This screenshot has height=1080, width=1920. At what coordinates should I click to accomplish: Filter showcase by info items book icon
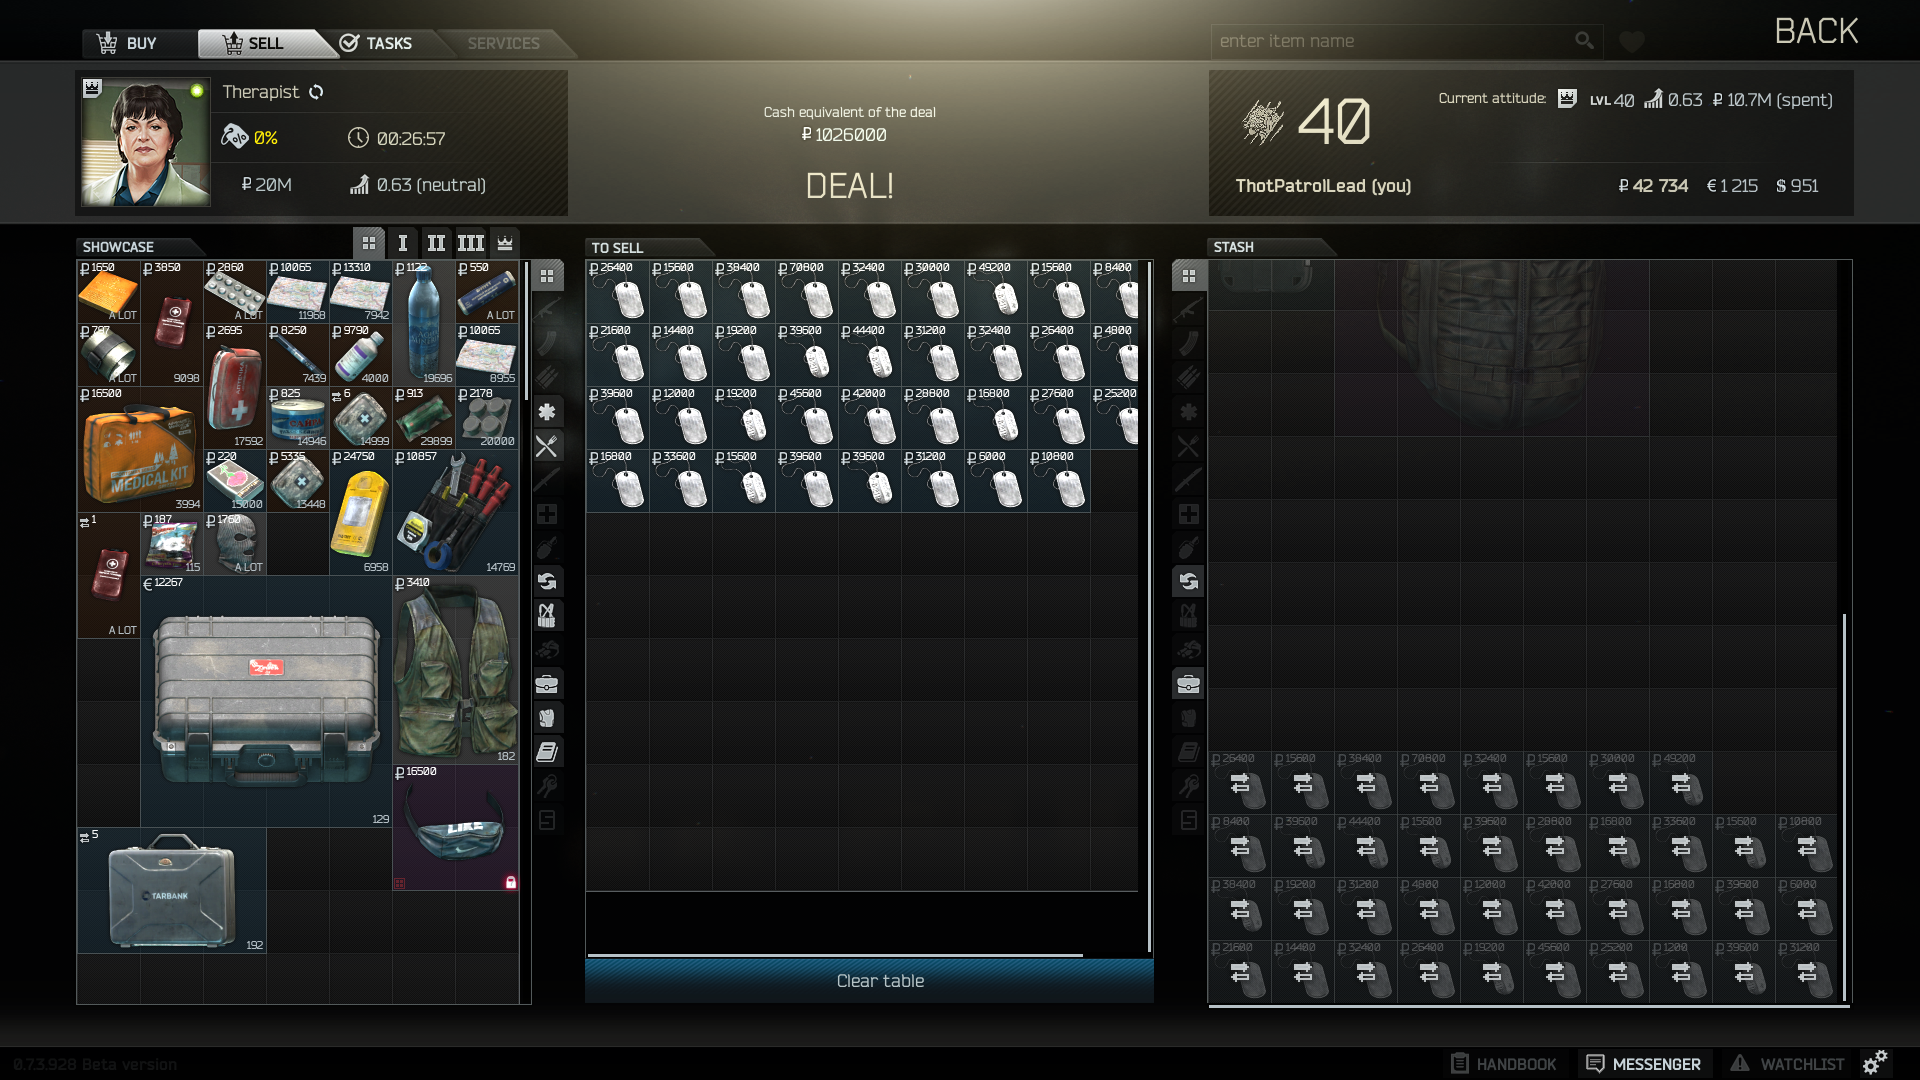click(x=547, y=752)
